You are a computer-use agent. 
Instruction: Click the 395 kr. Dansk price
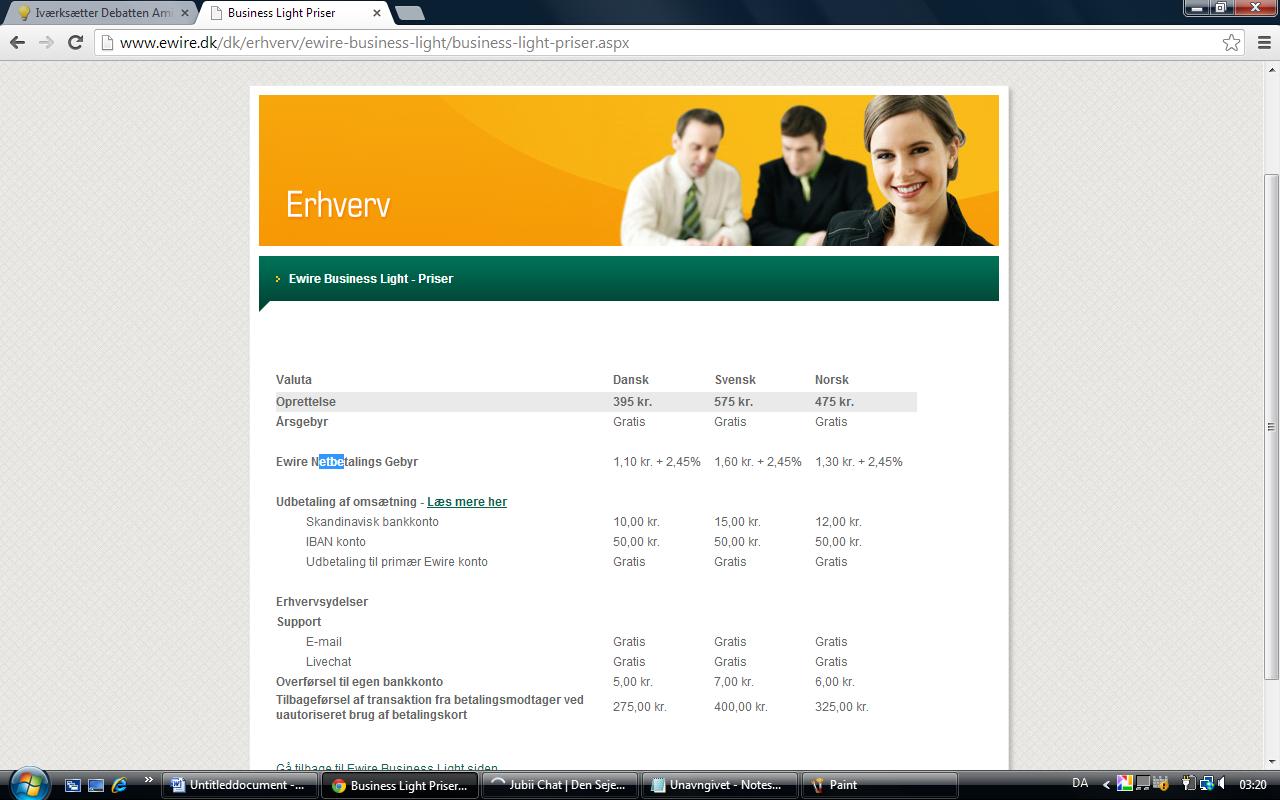coord(633,402)
